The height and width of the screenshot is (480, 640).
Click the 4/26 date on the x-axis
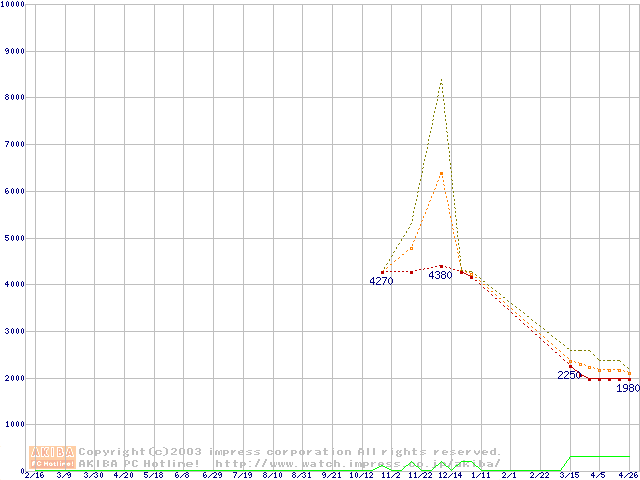(627, 475)
